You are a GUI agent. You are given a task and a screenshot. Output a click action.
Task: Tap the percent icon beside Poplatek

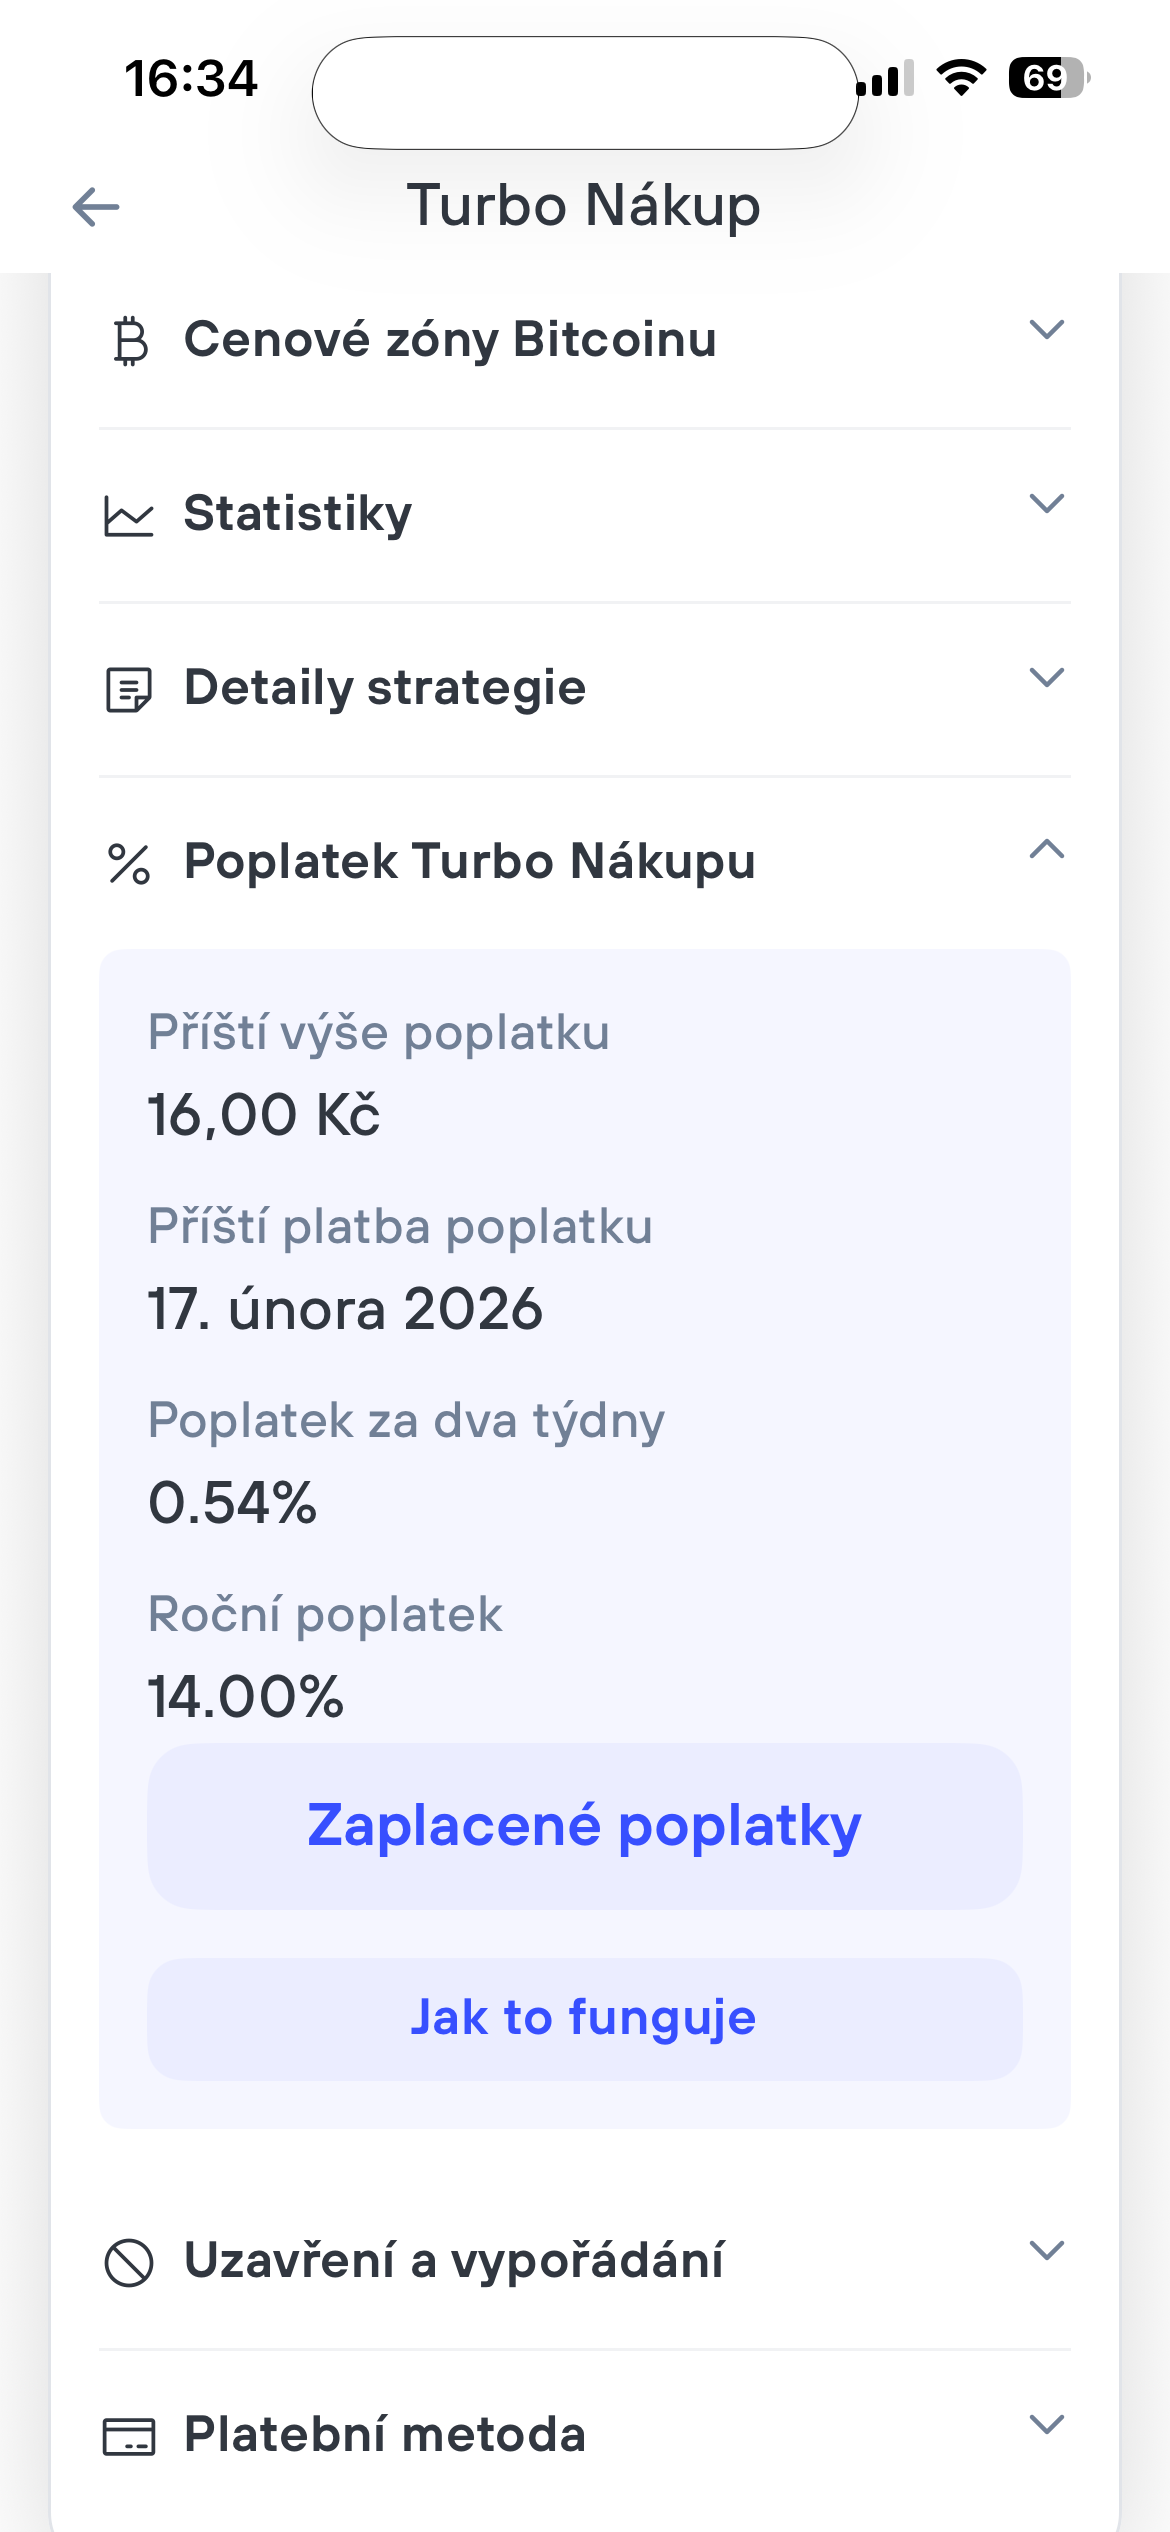[x=129, y=864]
